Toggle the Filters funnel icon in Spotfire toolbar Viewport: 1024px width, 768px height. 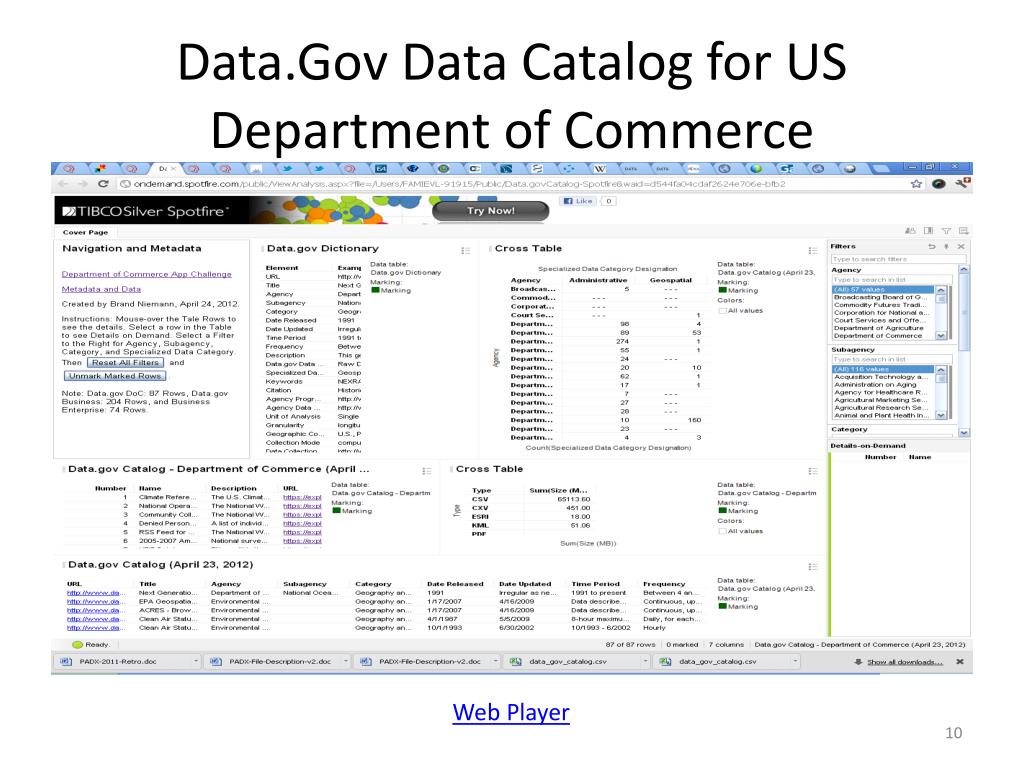[946, 231]
